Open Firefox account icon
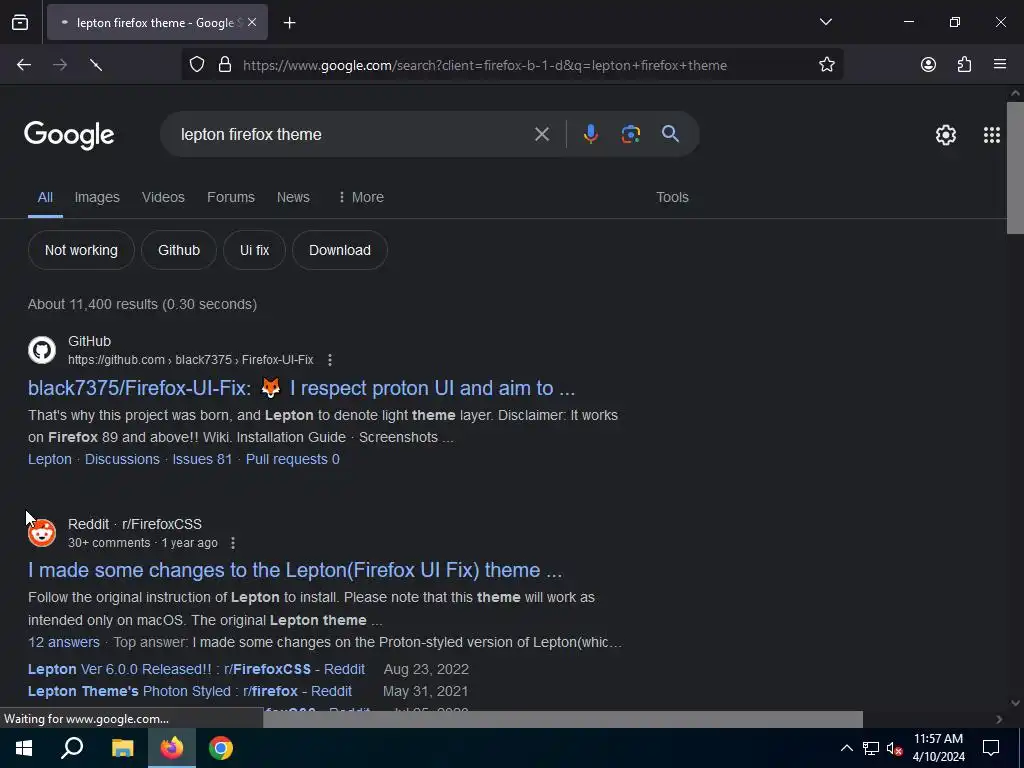The image size is (1024, 768). (928, 65)
